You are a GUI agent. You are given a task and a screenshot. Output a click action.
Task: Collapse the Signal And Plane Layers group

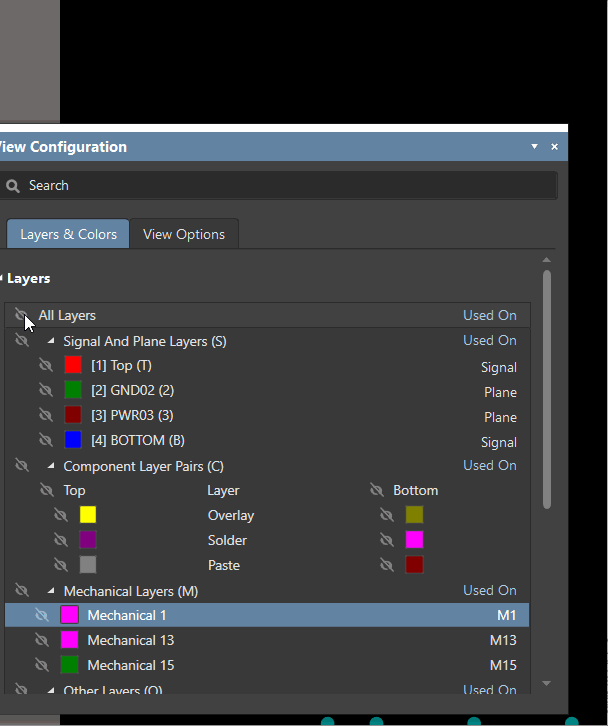51,341
